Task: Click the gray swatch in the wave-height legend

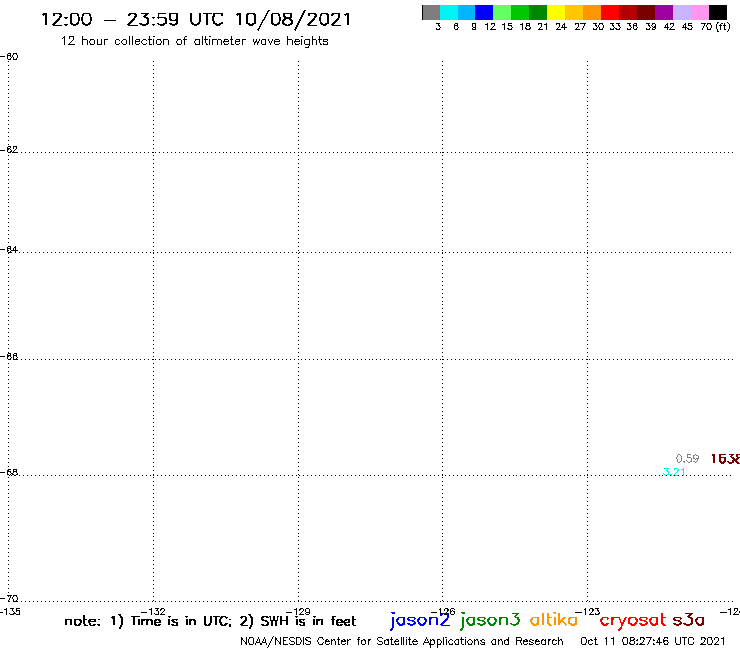Action: tap(431, 12)
